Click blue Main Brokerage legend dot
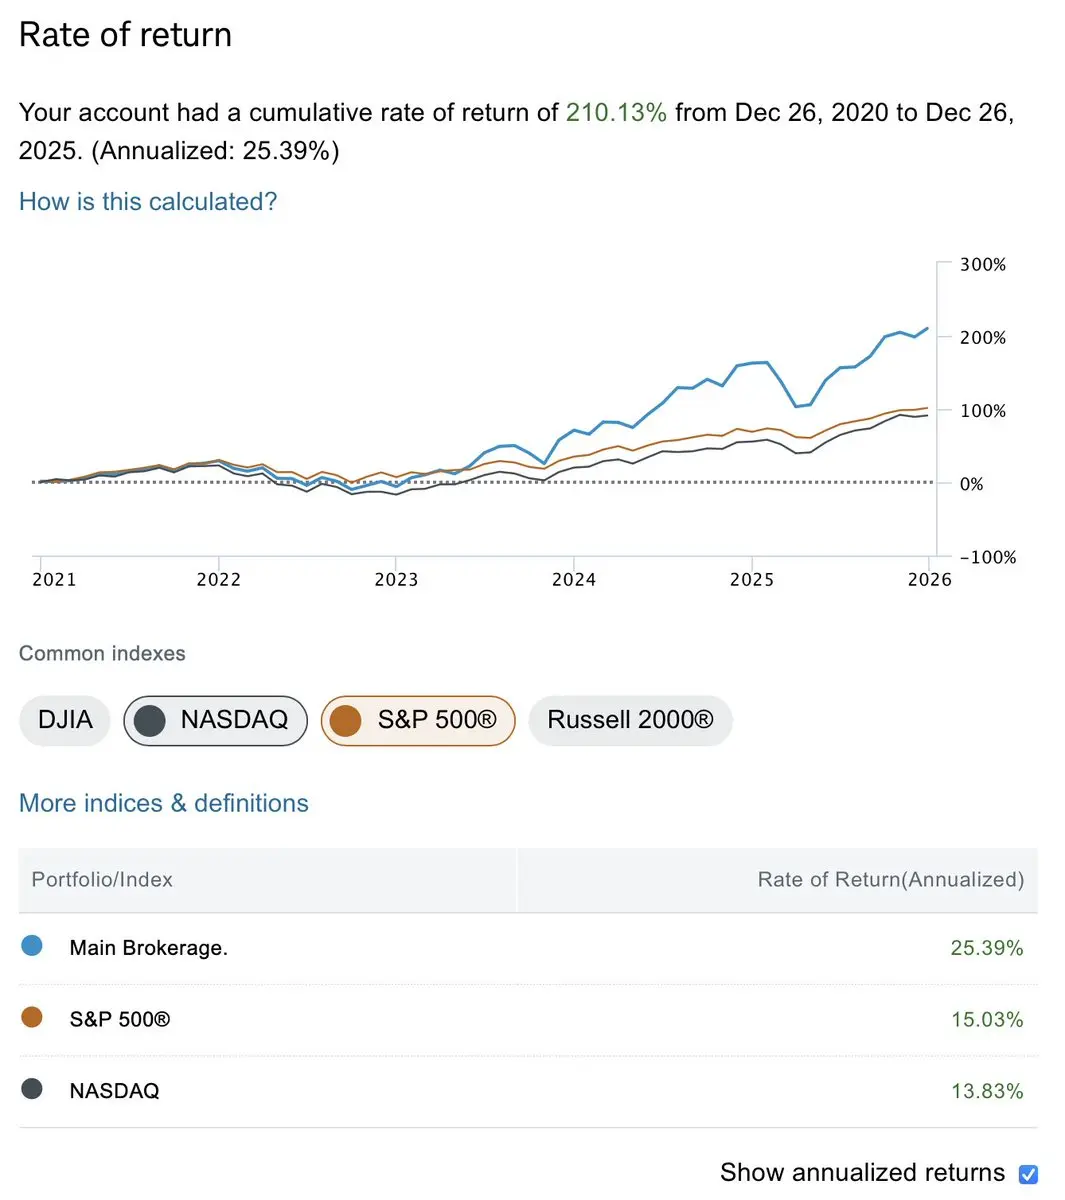This screenshot has width=1065, height=1200. click(32, 946)
